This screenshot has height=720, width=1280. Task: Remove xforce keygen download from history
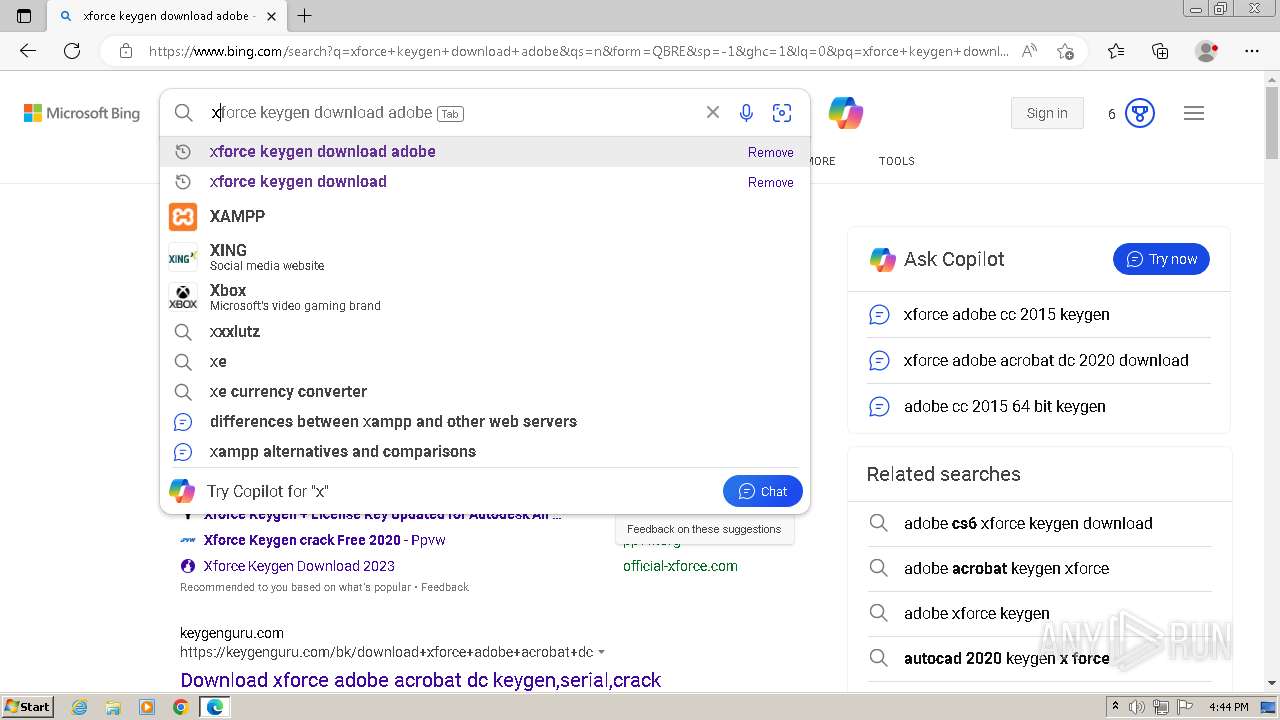(x=771, y=182)
